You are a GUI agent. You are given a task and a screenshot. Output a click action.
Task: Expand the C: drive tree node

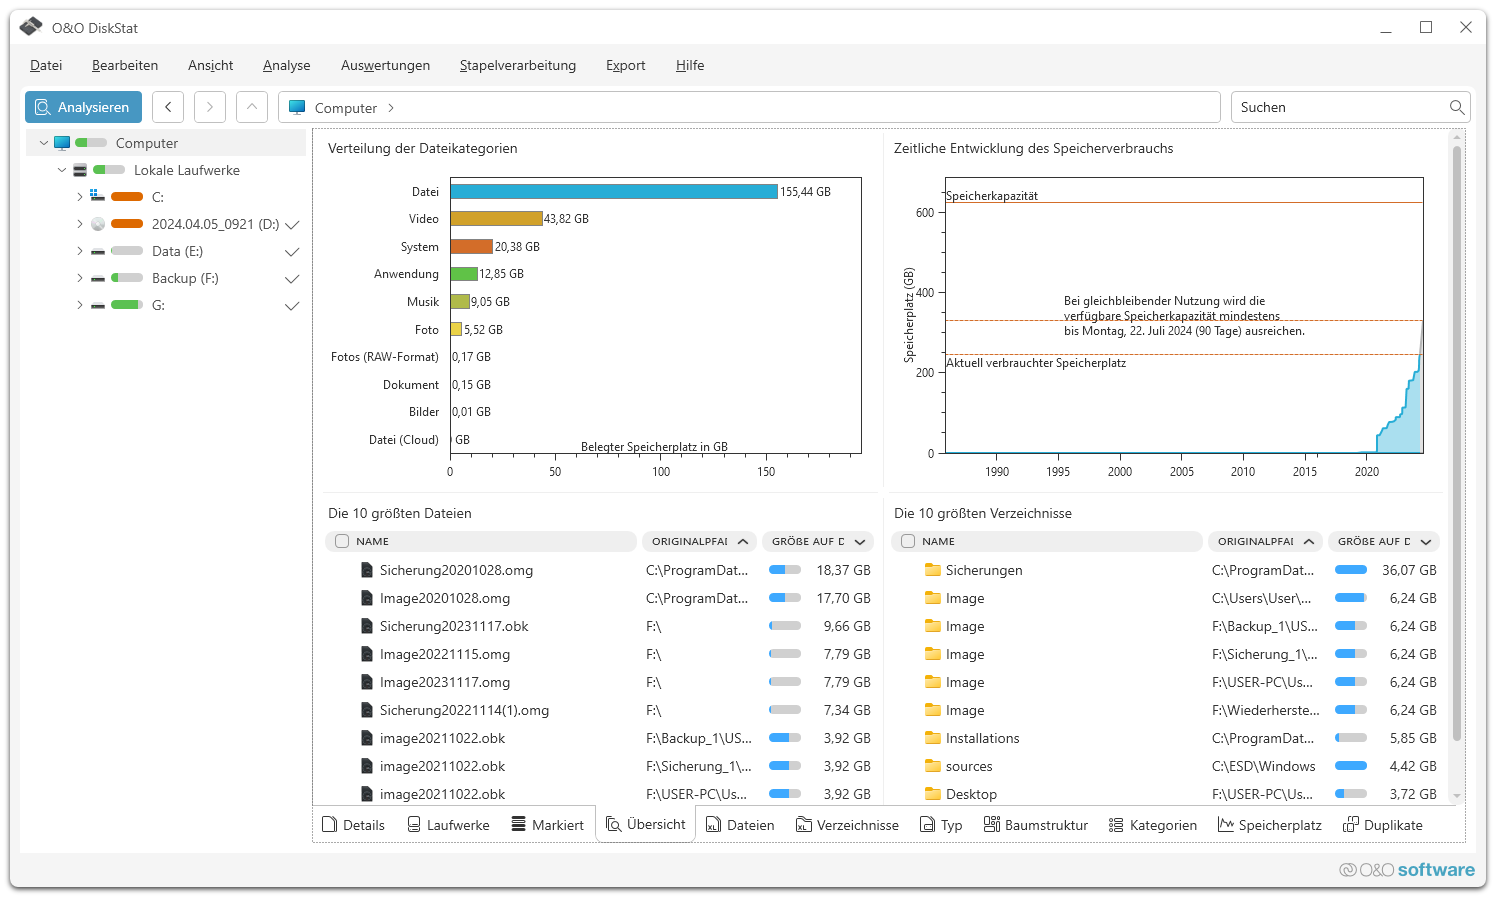click(80, 197)
